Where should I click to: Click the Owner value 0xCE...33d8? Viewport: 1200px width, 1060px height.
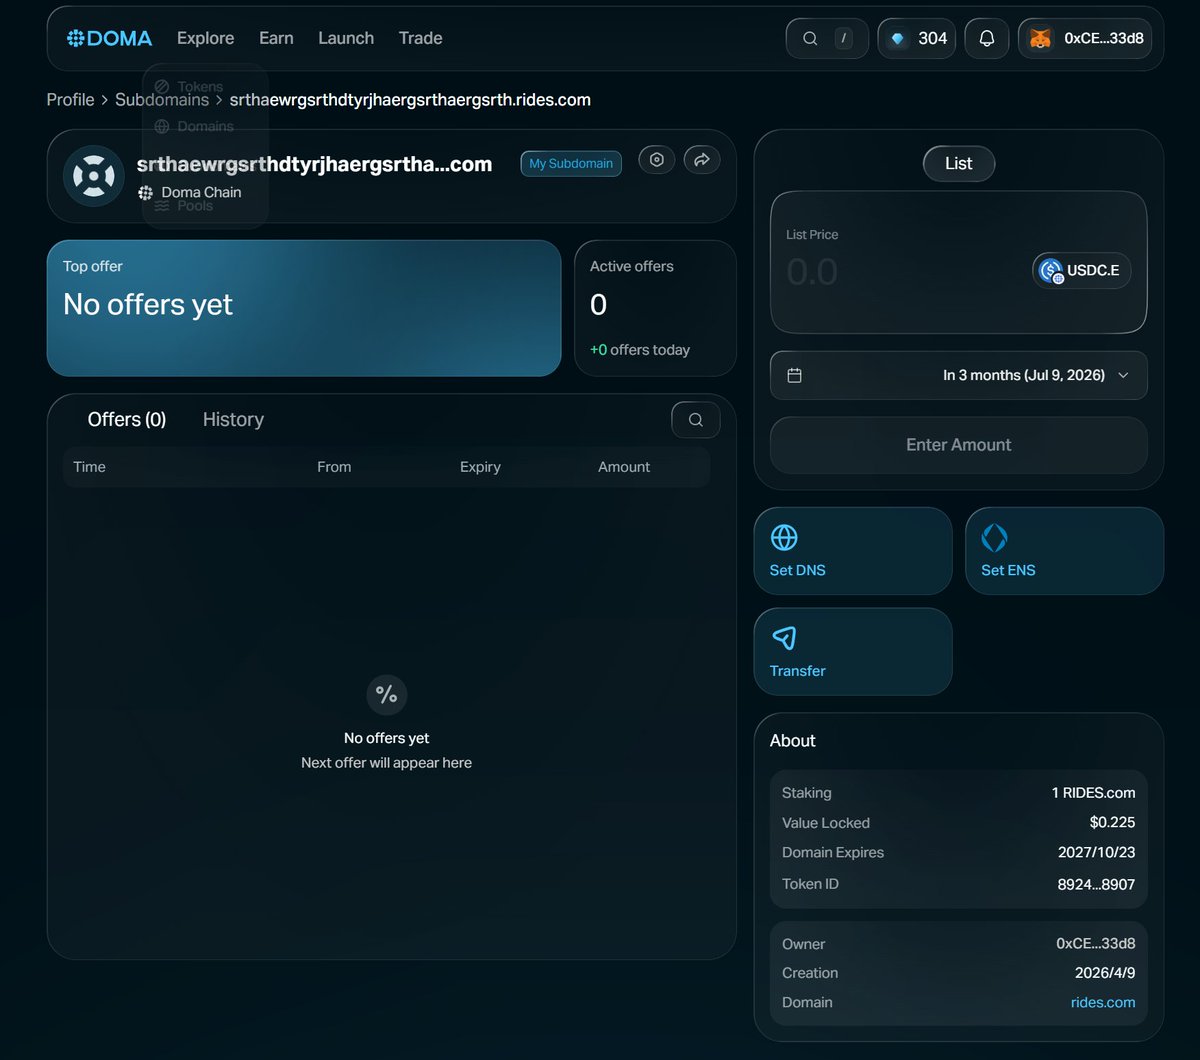click(x=1096, y=944)
